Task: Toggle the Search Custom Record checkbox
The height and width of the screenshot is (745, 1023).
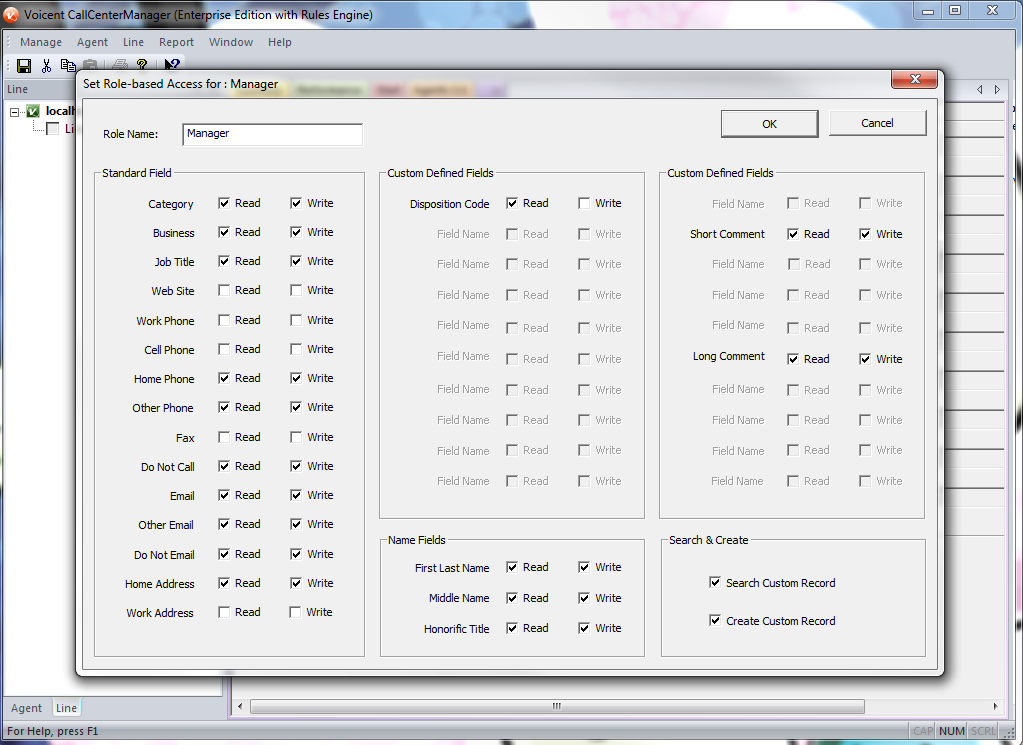Action: point(715,582)
